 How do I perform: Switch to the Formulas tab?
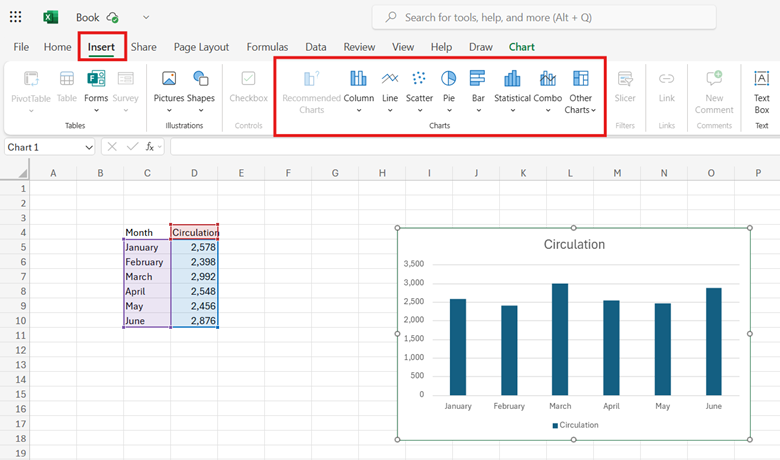[x=267, y=47]
